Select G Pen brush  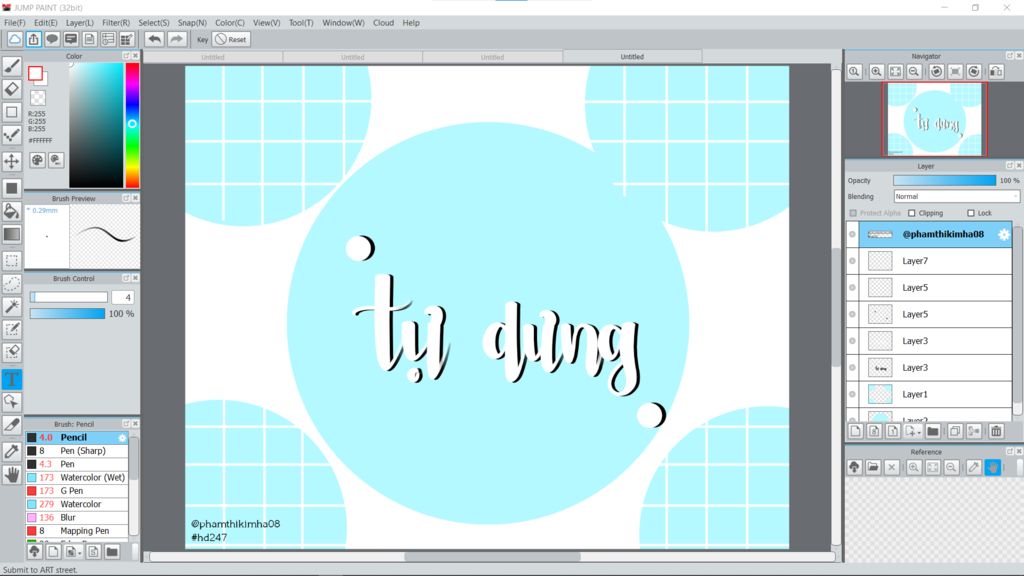(77, 490)
